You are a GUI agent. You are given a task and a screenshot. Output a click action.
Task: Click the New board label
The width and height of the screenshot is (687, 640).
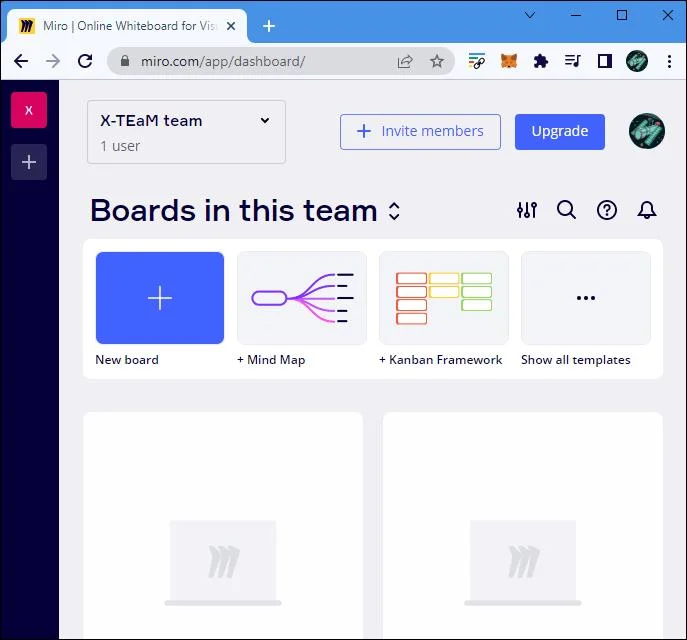(x=127, y=360)
